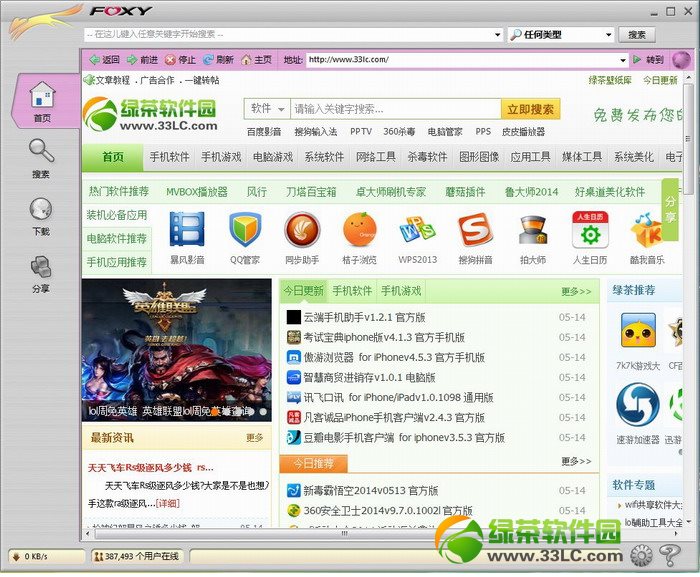Open the question mark help icon
The image size is (700, 577).
point(669,555)
